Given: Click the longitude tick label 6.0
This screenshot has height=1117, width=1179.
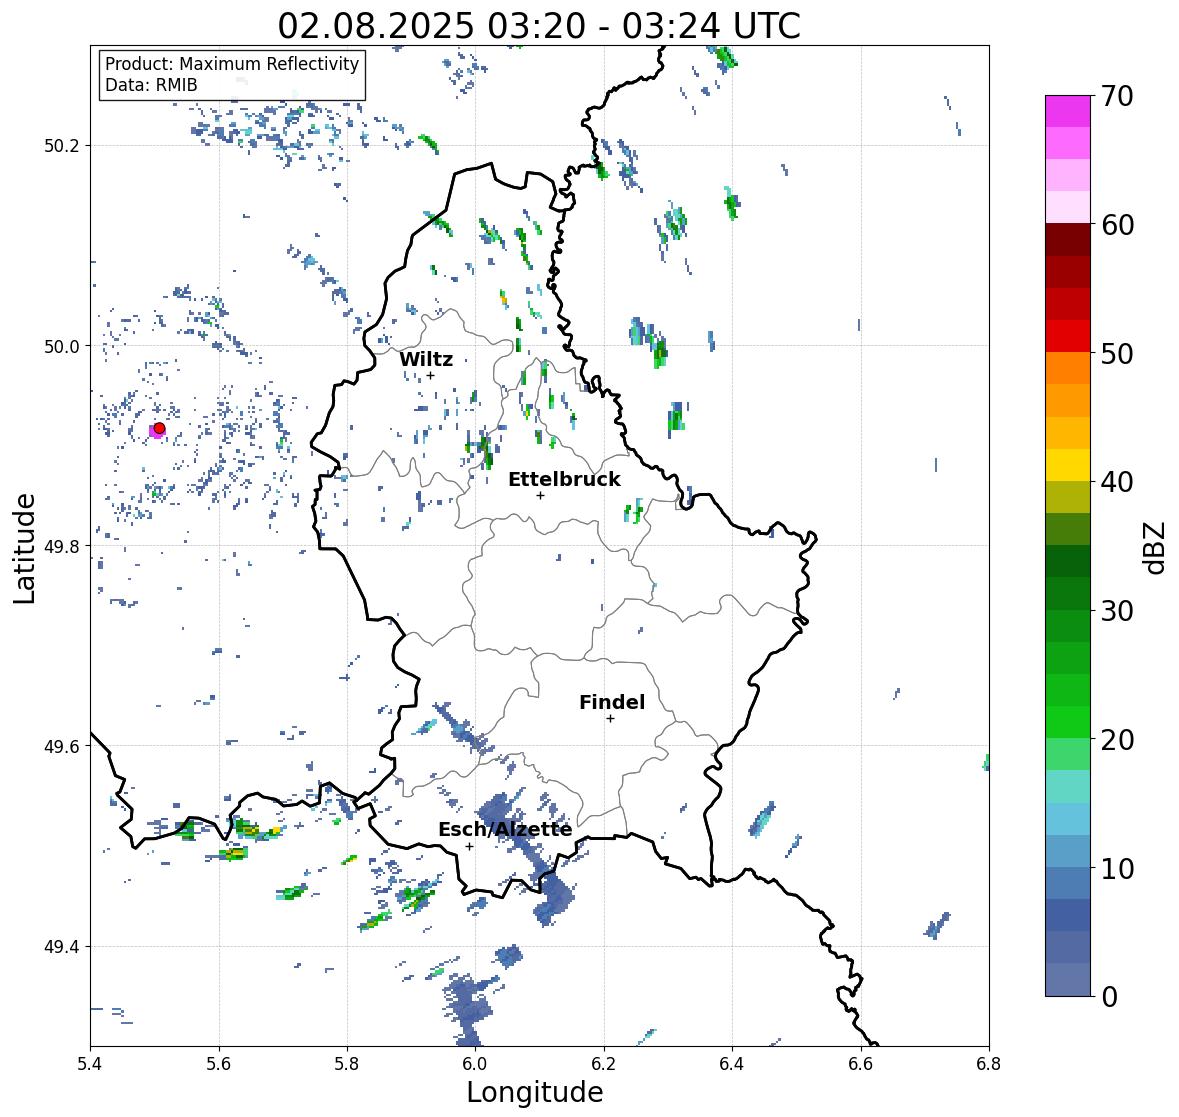Looking at the screenshot, I should 475,1064.
